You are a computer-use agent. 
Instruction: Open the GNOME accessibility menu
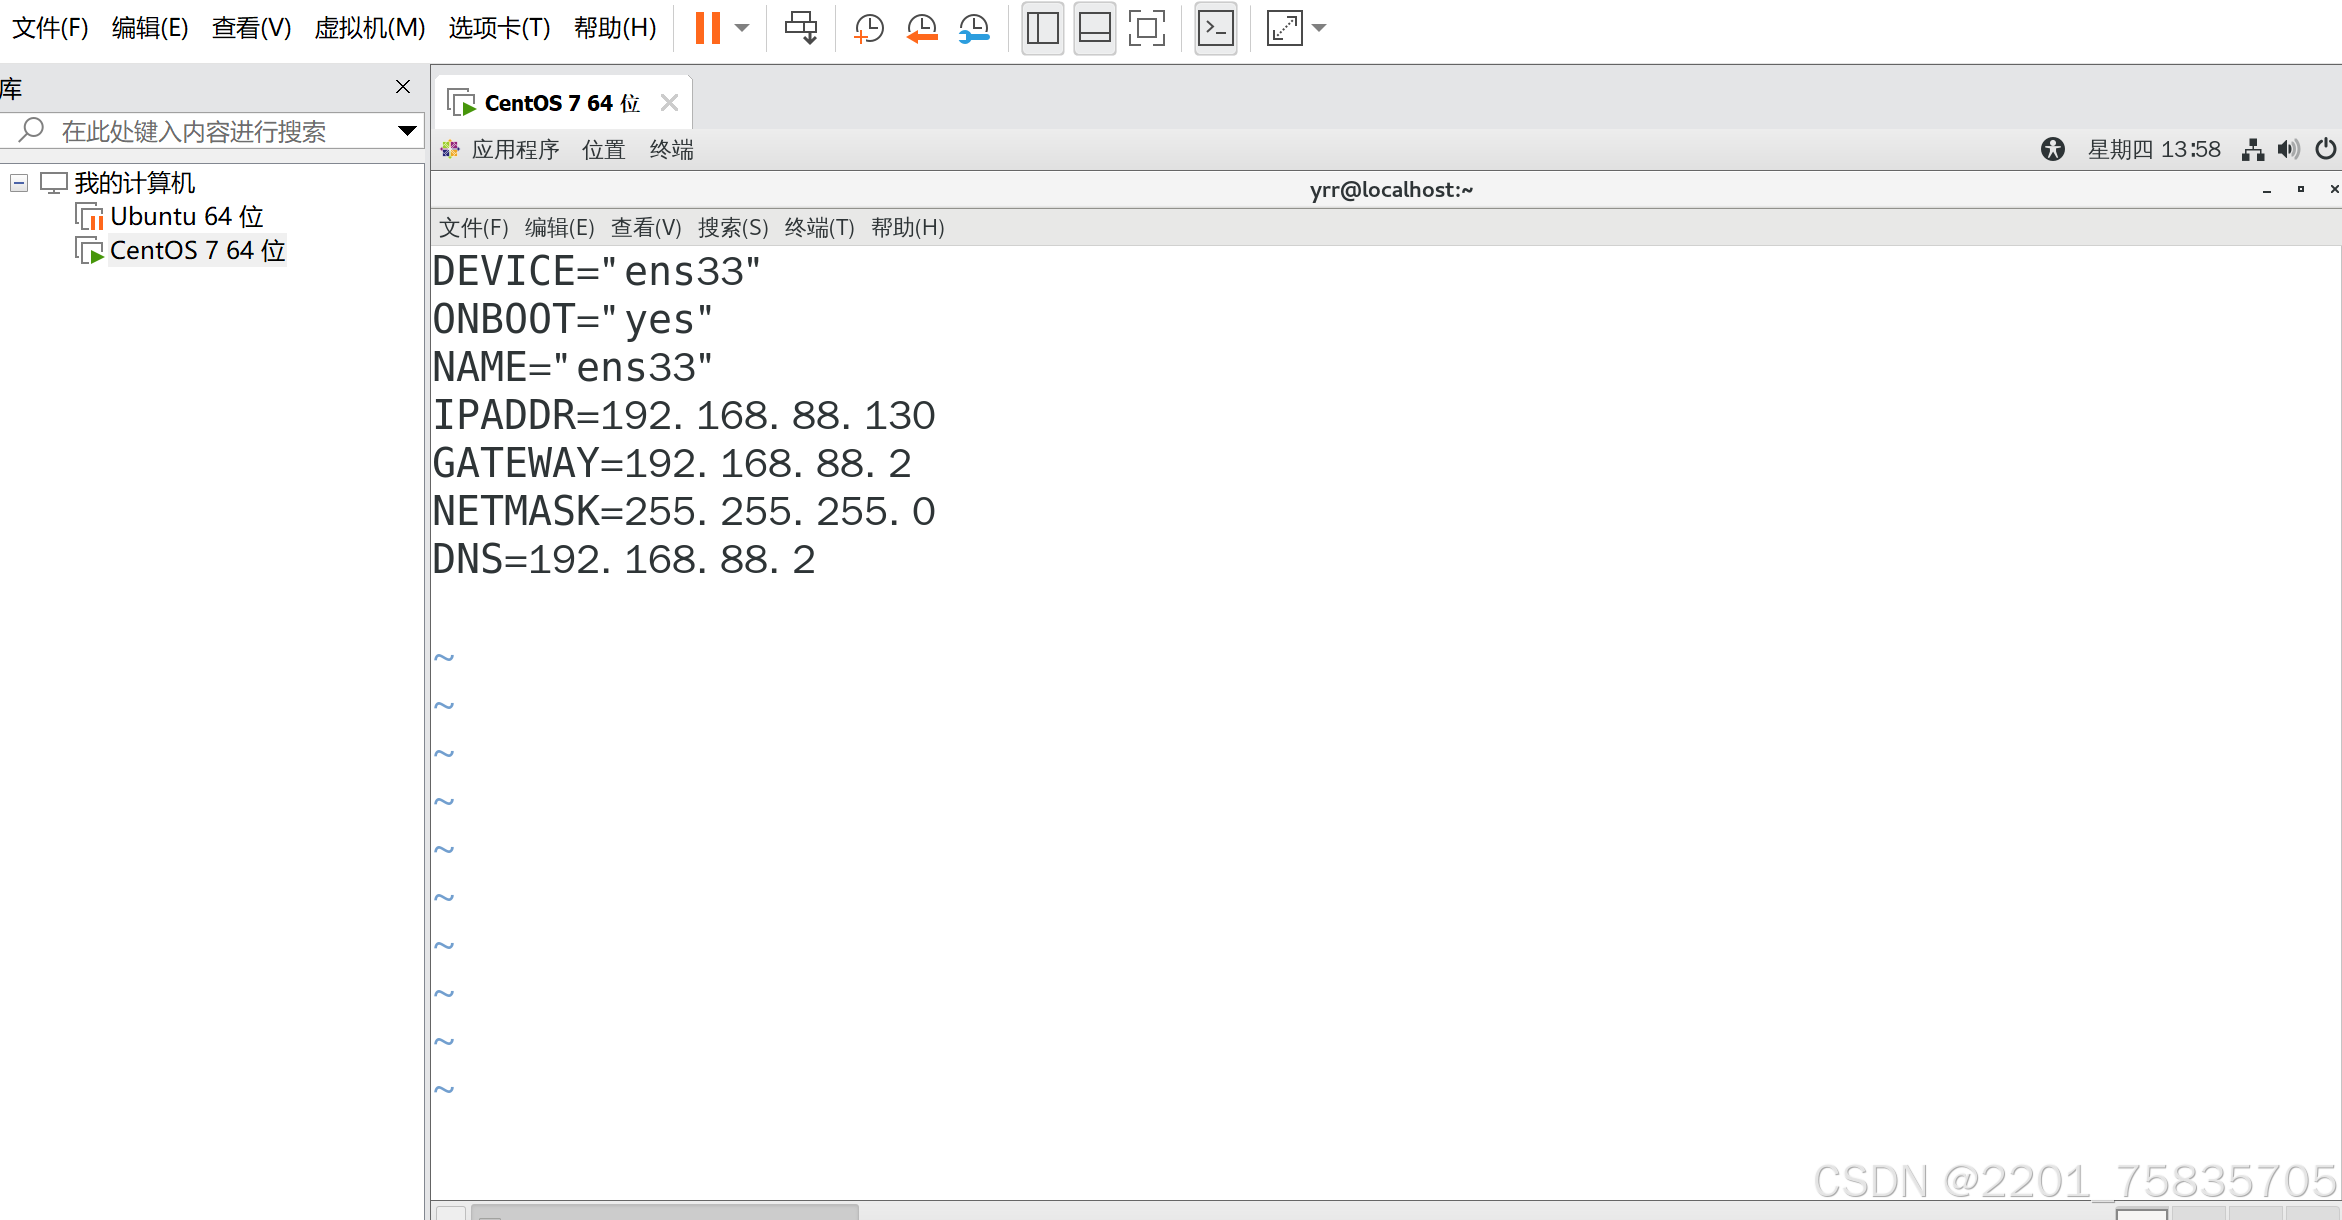click(x=2053, y=149)
